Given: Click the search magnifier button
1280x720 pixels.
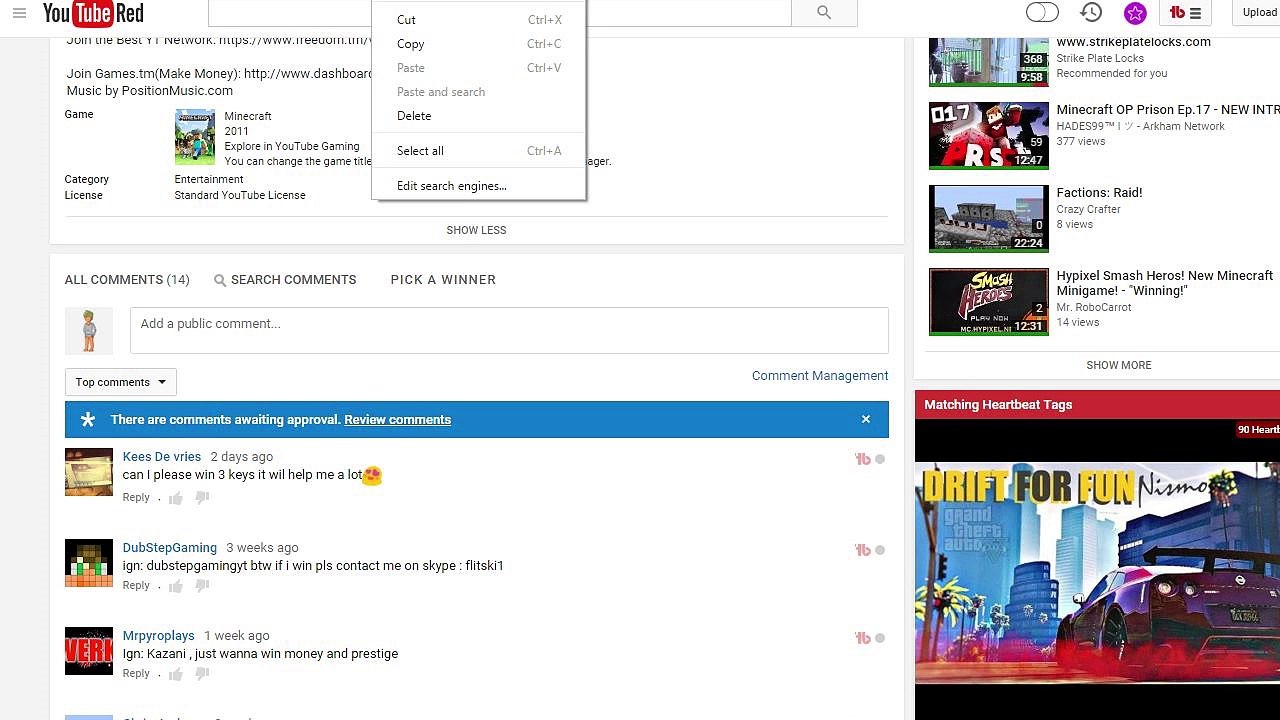Looking at the screenshot, I should (x=824, y=12).
